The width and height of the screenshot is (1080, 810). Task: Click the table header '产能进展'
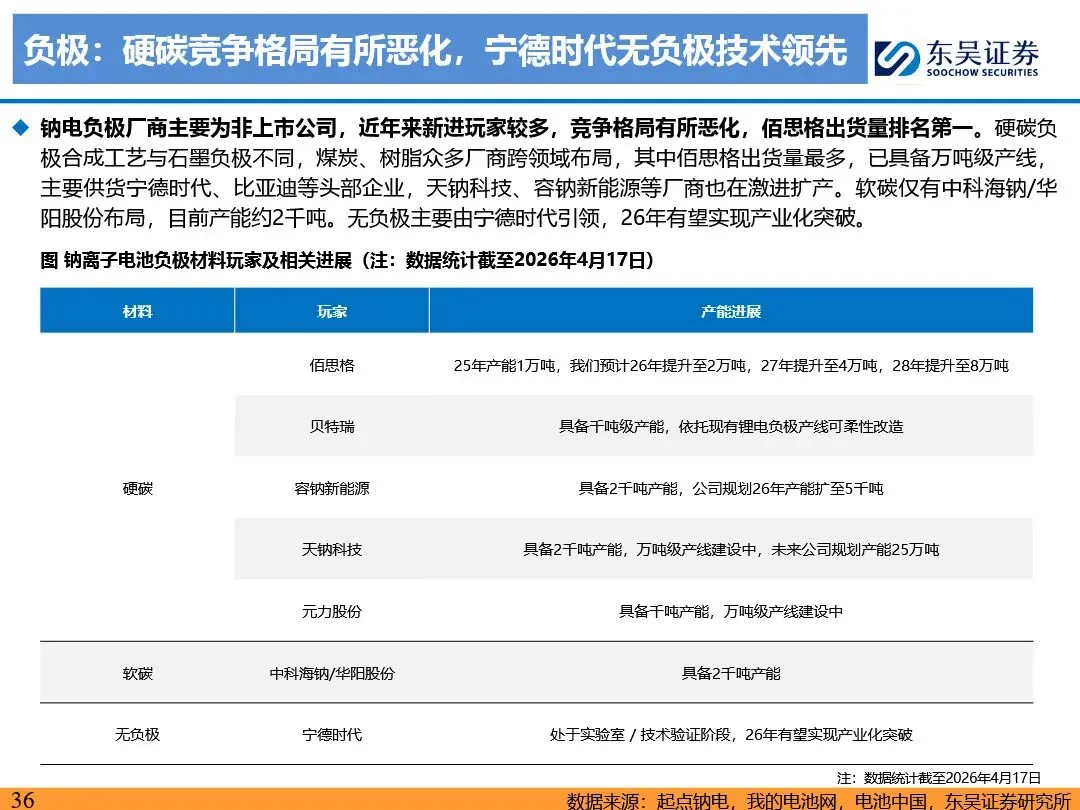coord(731,311)
